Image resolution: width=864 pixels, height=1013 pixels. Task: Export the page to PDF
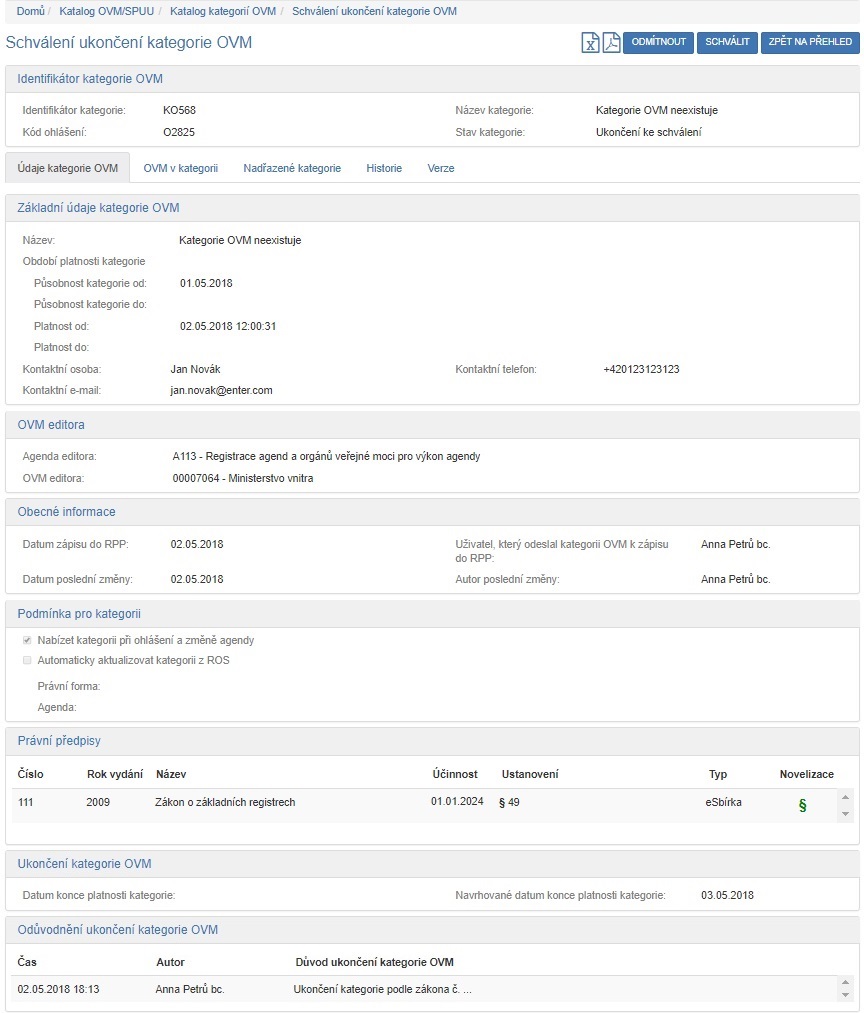point(611,43)
